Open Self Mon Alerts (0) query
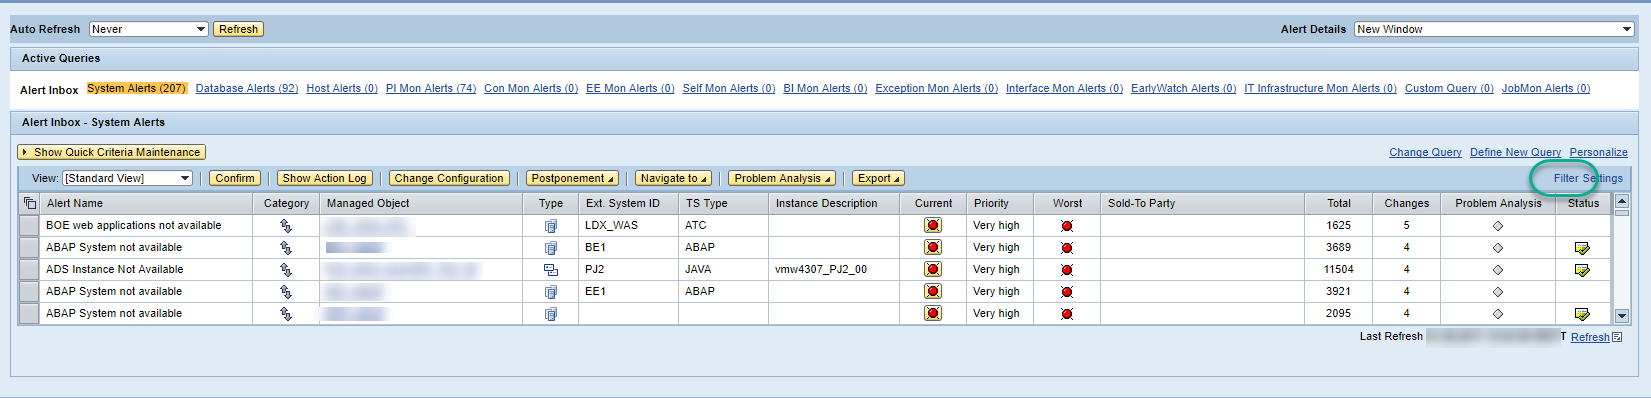The image size is (1651, 398). pos(729,88)
